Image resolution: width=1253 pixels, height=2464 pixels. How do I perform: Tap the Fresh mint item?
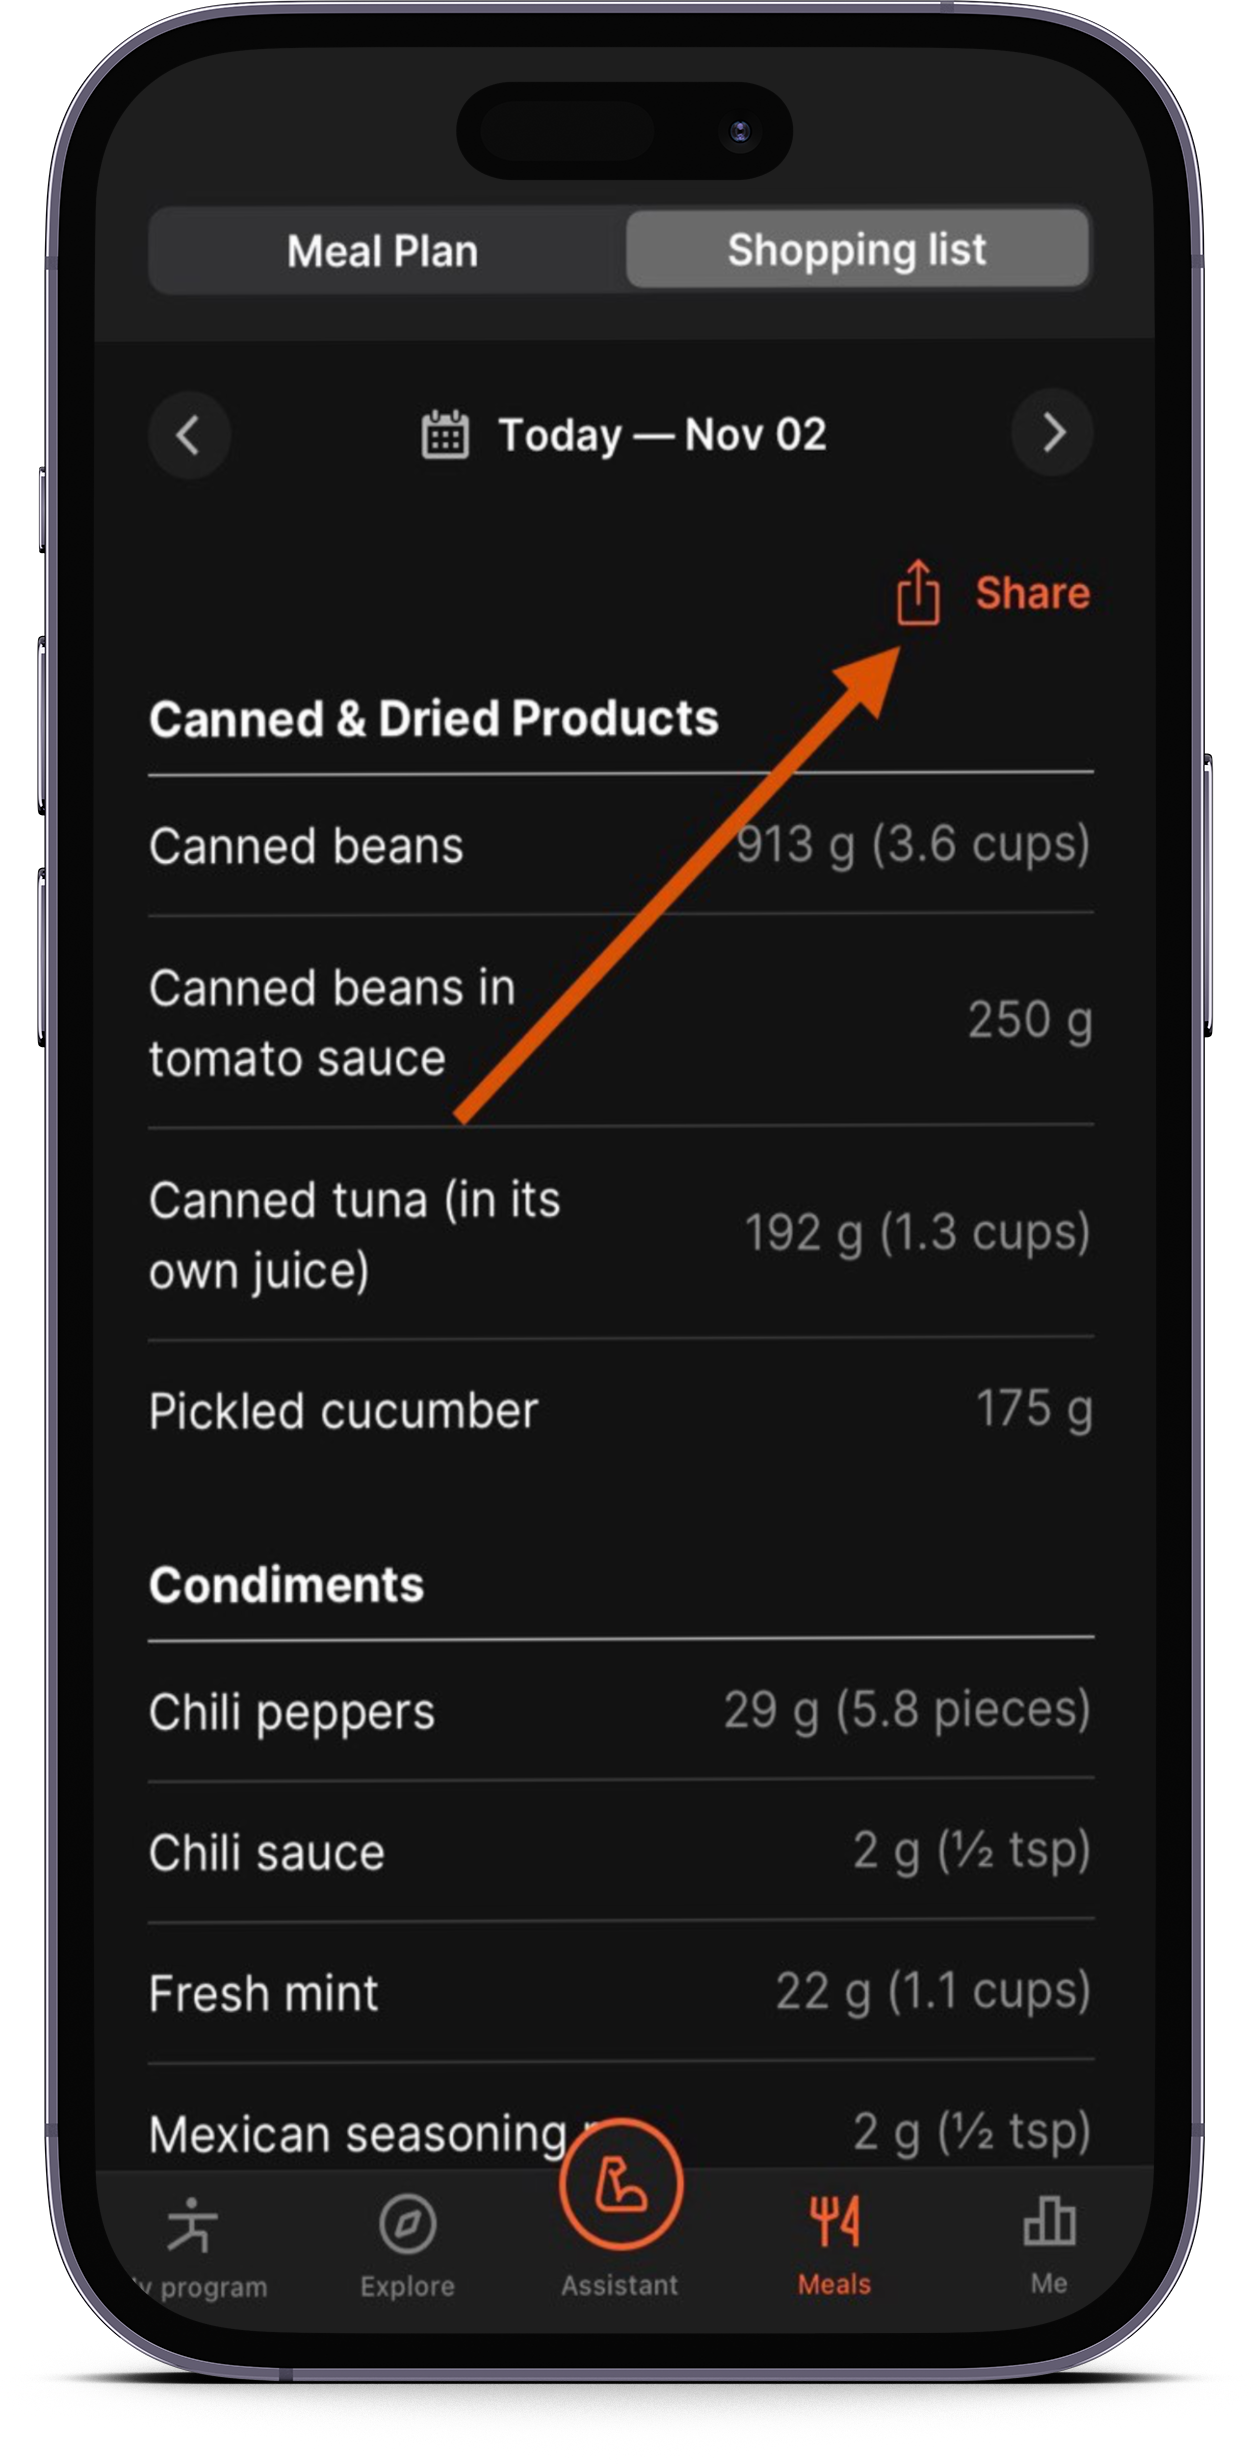coord(621,1992)
